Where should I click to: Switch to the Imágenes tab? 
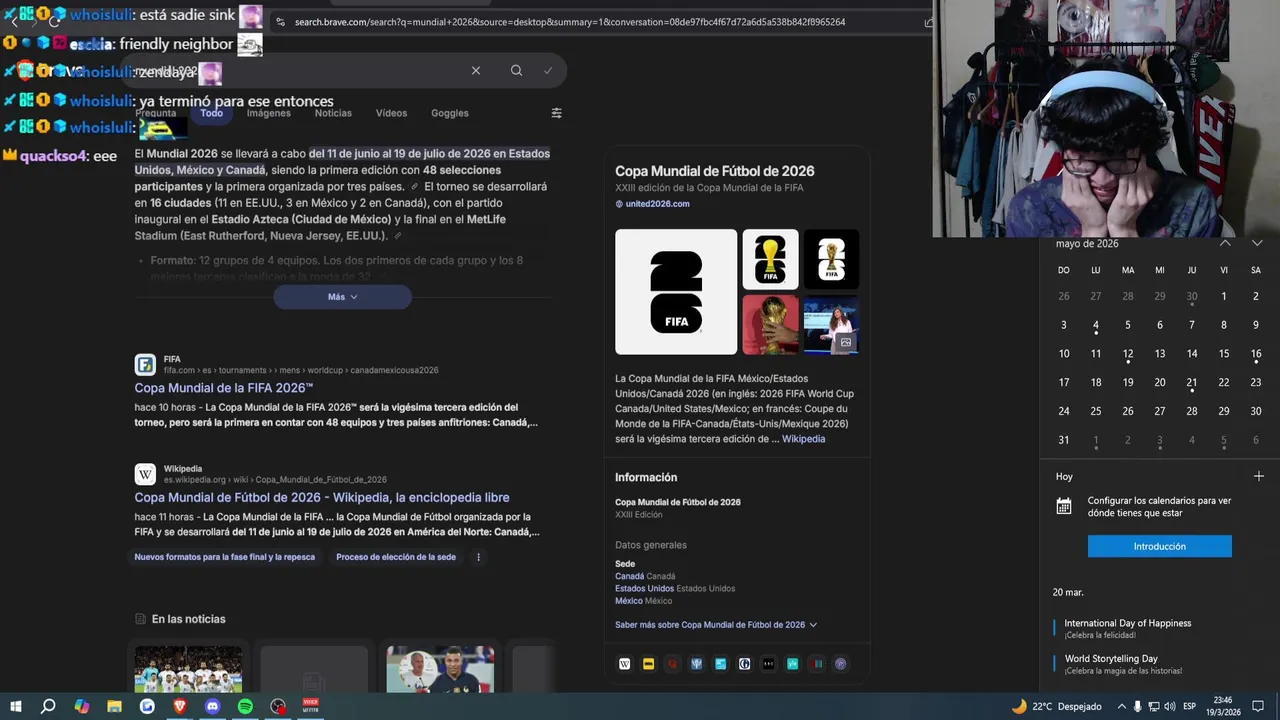point(269,113)
